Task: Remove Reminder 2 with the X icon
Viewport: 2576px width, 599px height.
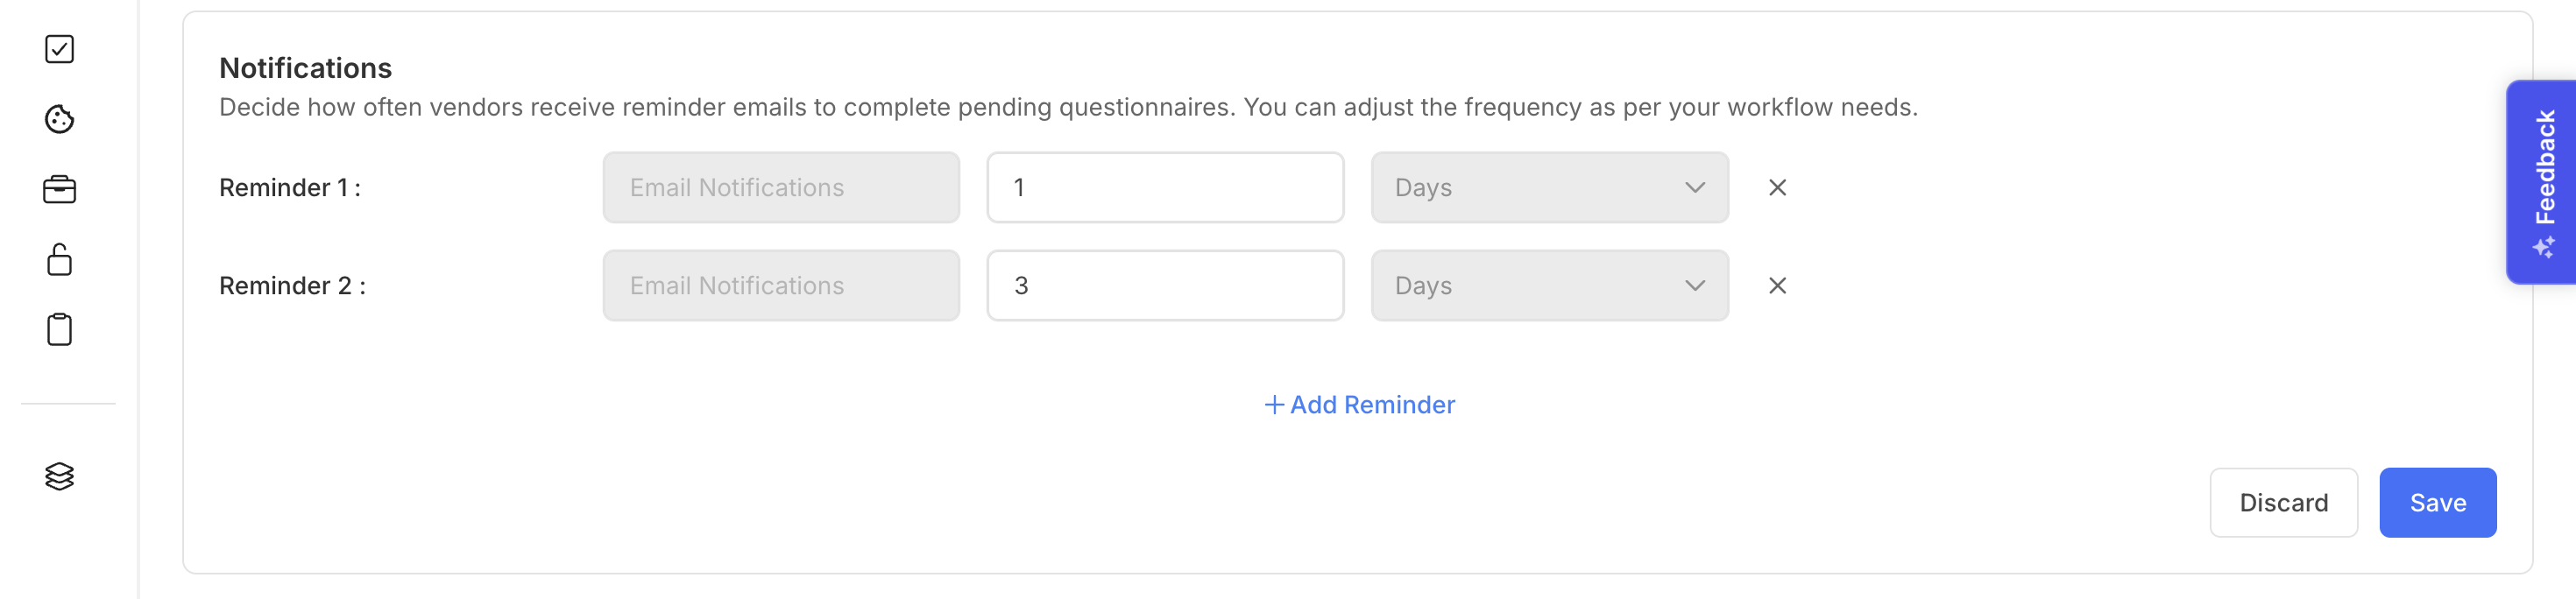Action: click(x=1776, y=286)
